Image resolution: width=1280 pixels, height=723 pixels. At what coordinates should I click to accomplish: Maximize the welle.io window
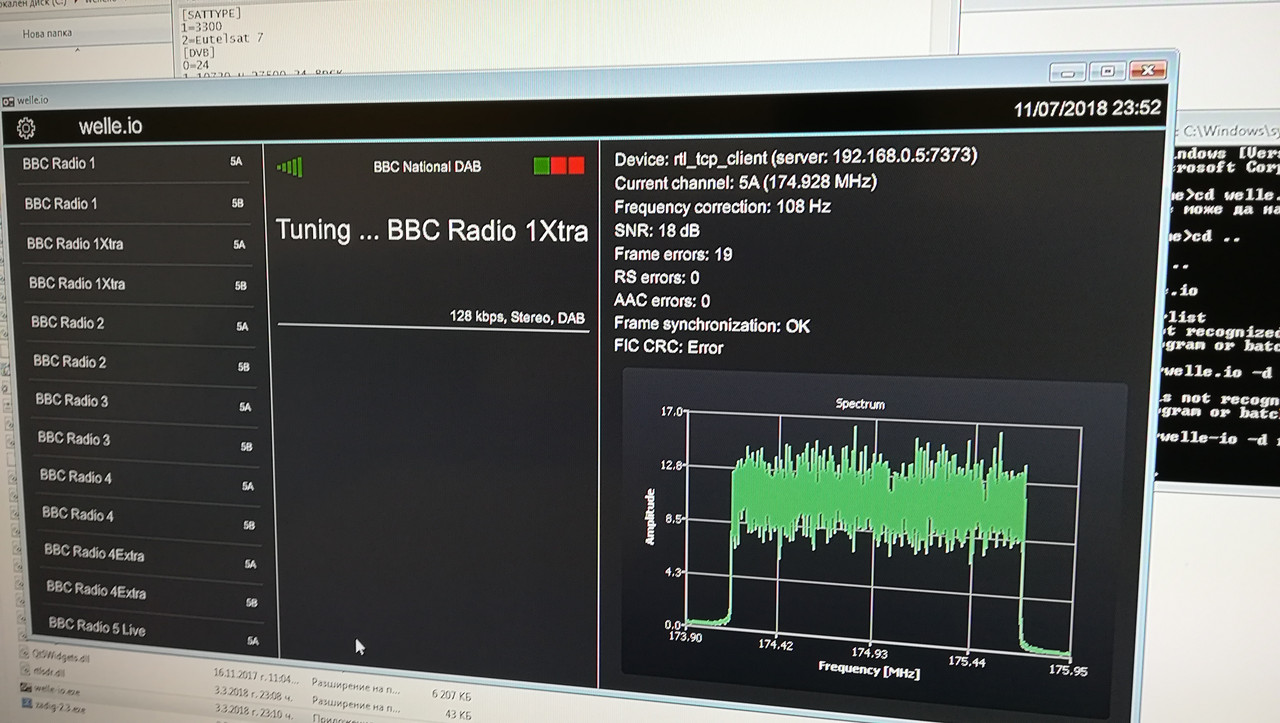point(1107,71)
